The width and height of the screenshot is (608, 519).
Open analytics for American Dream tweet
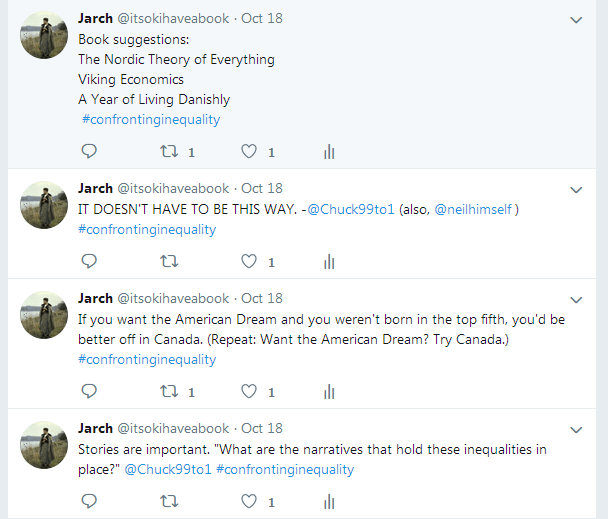point(329,392)
